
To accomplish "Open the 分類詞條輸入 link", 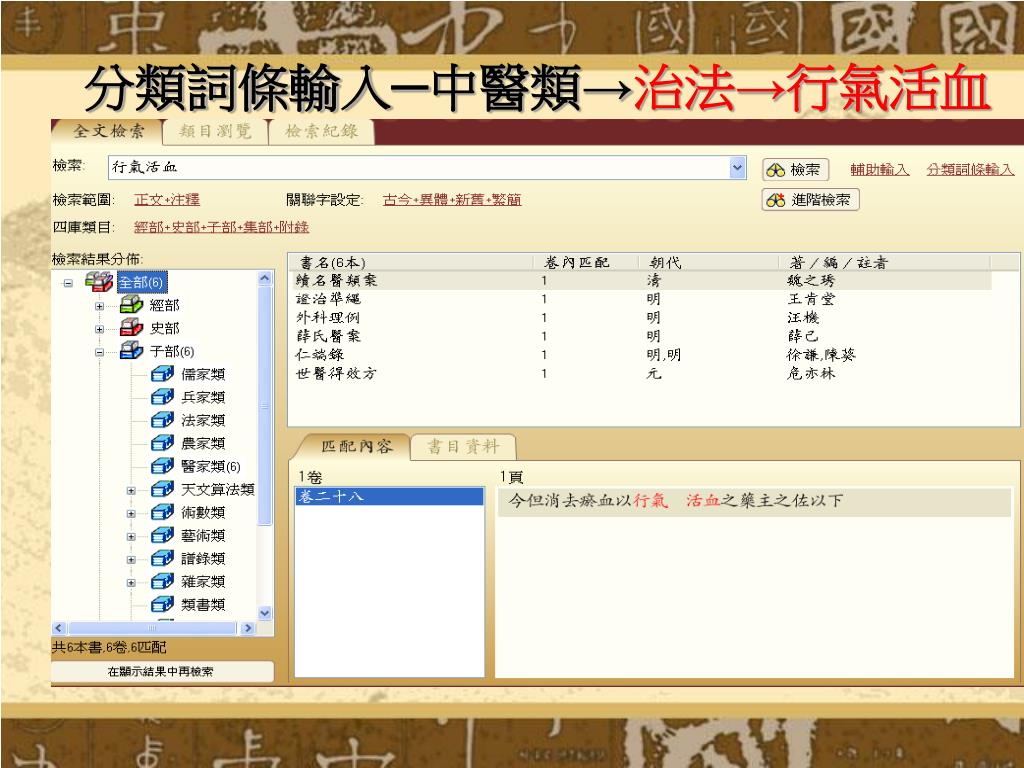I will 970,170.
